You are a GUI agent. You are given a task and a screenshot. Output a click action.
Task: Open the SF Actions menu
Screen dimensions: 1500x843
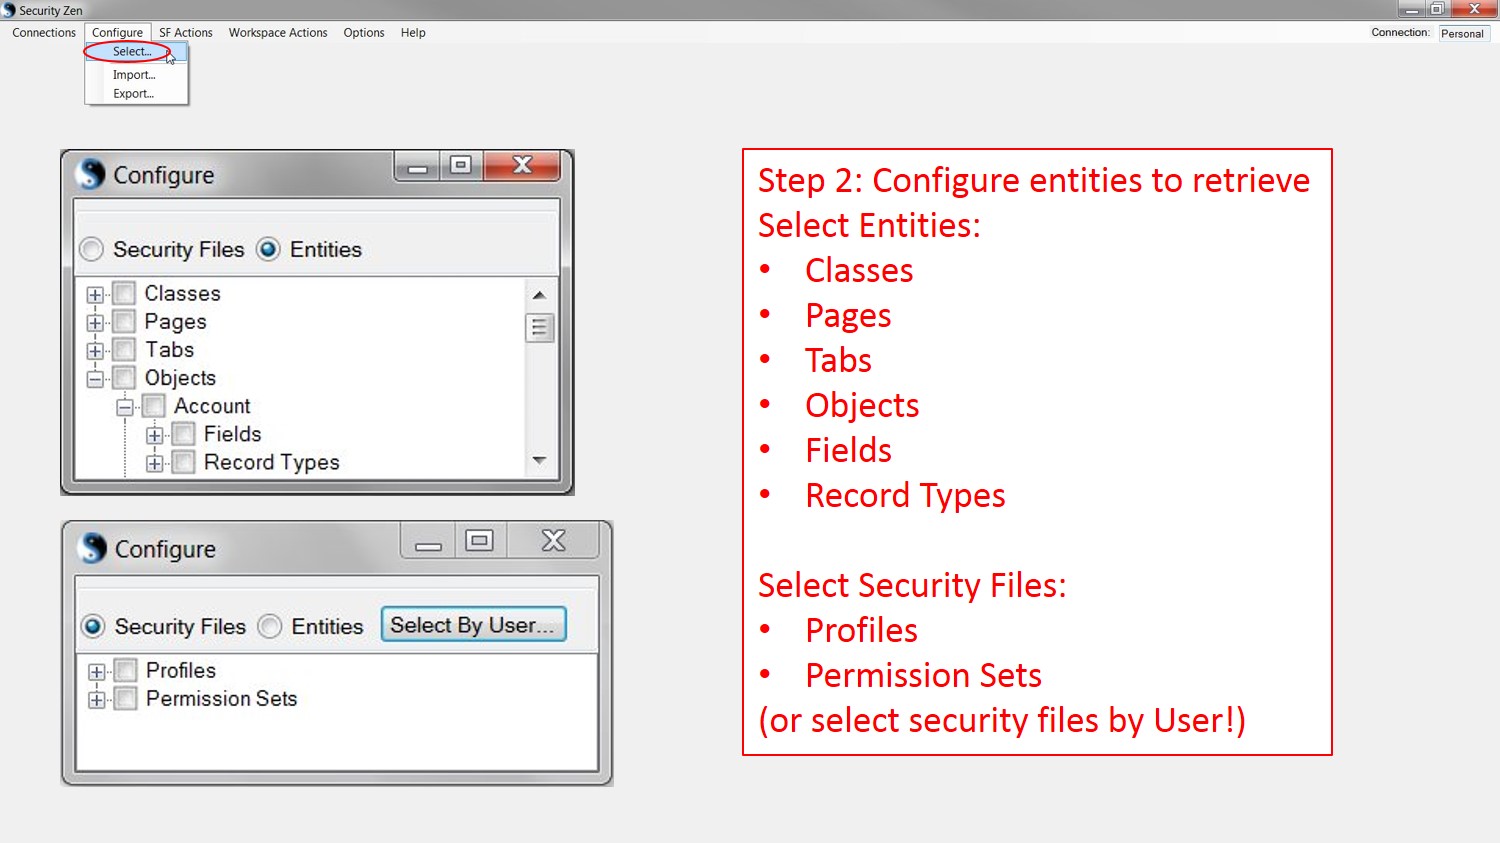[185, 32]
